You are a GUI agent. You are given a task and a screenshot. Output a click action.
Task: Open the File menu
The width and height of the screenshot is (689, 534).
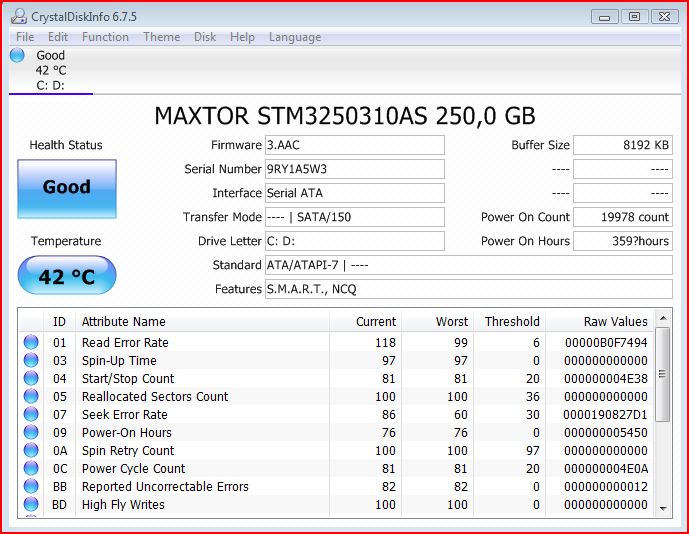[25, 37]
